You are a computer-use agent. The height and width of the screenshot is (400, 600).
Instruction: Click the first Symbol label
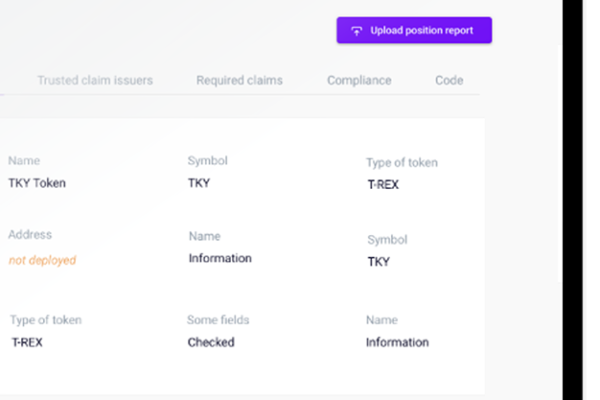207,161
